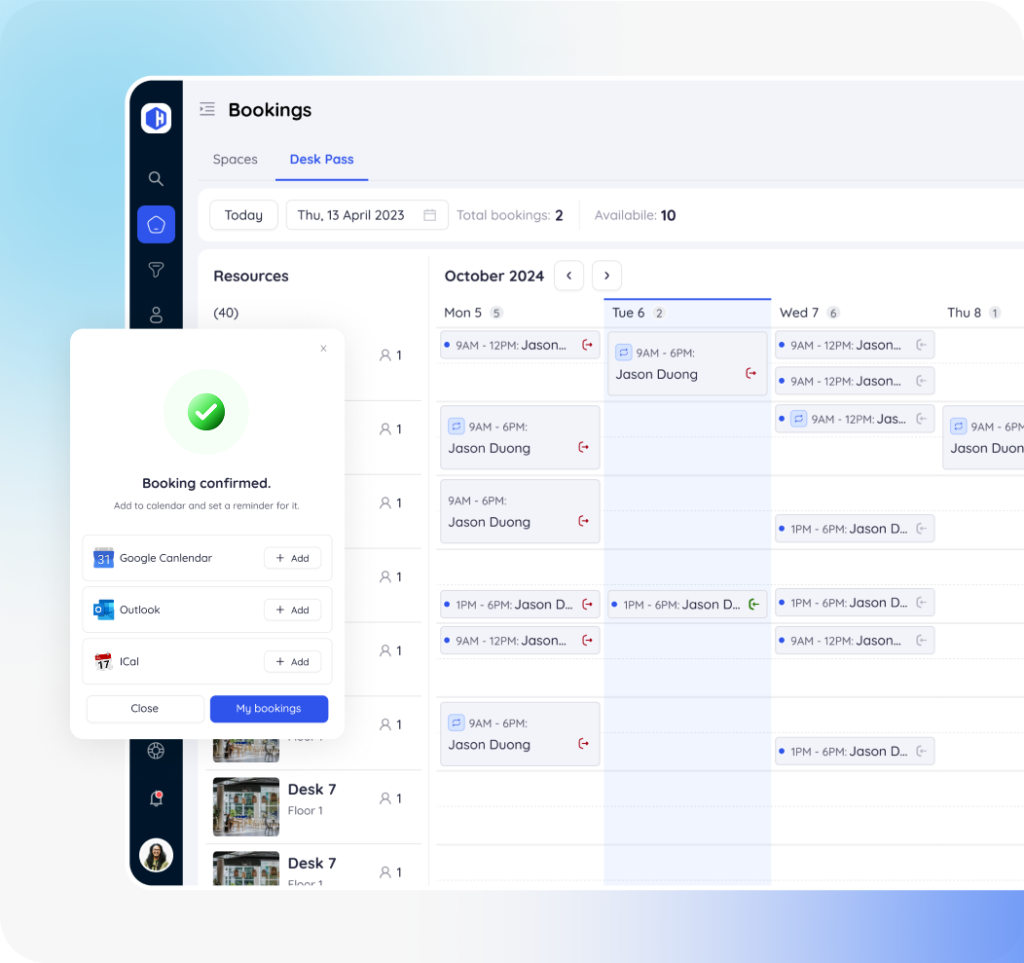Click the Close button in the dialog
The width and height of the screenshot is (1024, 963).
(144, 708)
